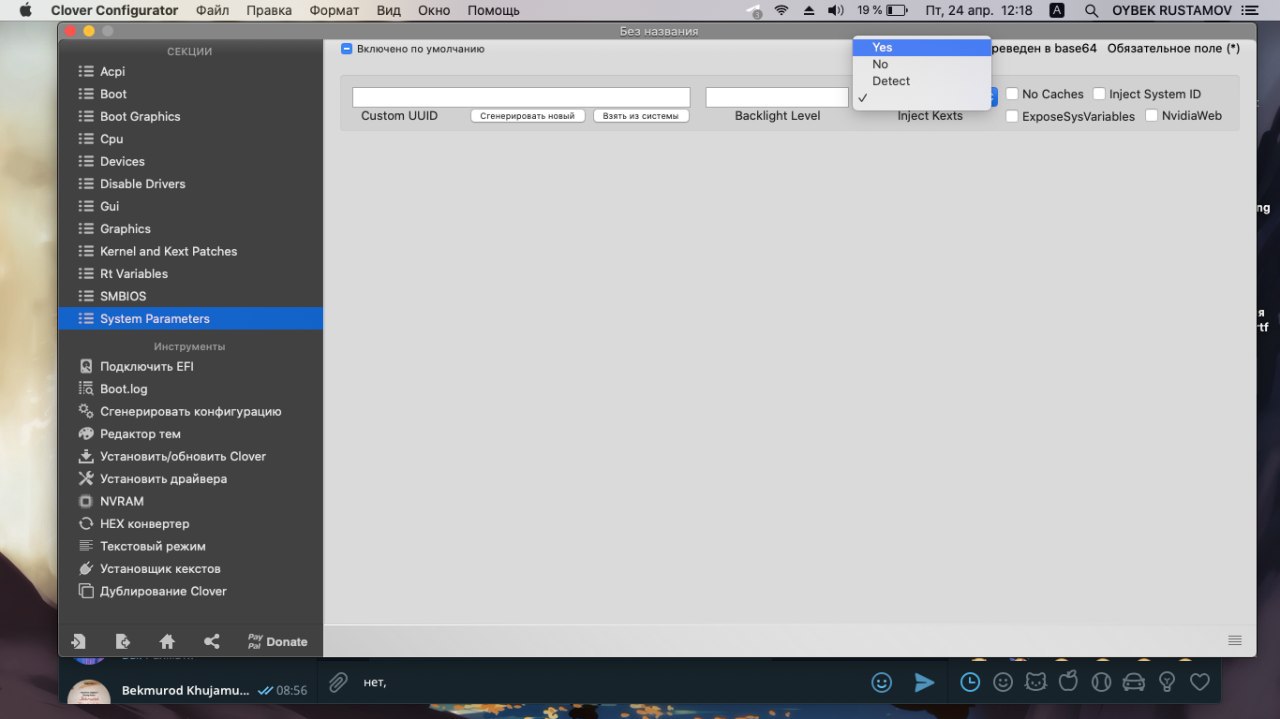Click Telegram send message arrow
Screen dimensions: 1280x719
point(925,682)
